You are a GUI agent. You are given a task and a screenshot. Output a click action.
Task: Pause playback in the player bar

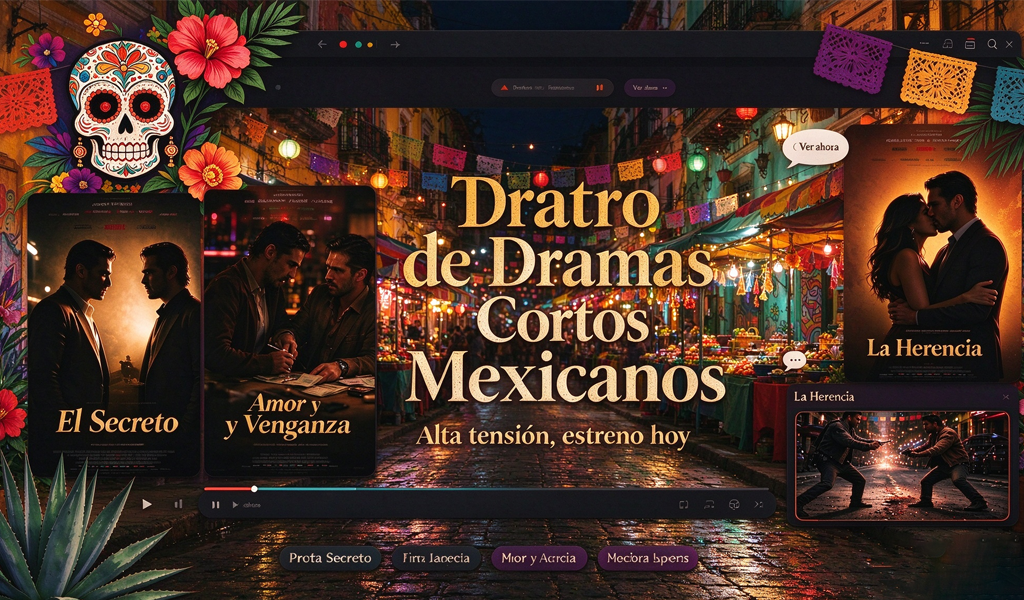(x=216, y=505)
